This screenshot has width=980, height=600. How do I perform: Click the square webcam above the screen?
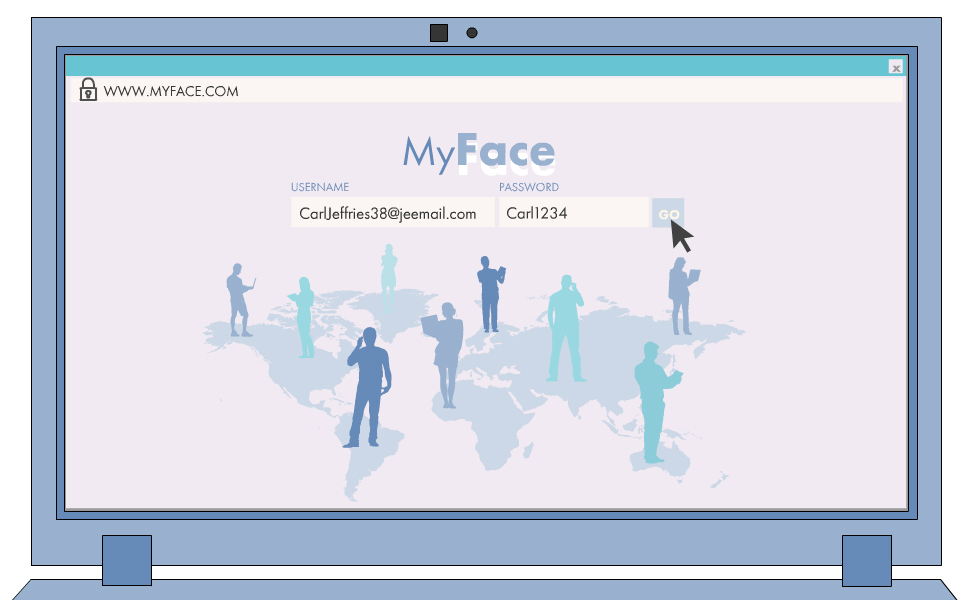point(438,33)
